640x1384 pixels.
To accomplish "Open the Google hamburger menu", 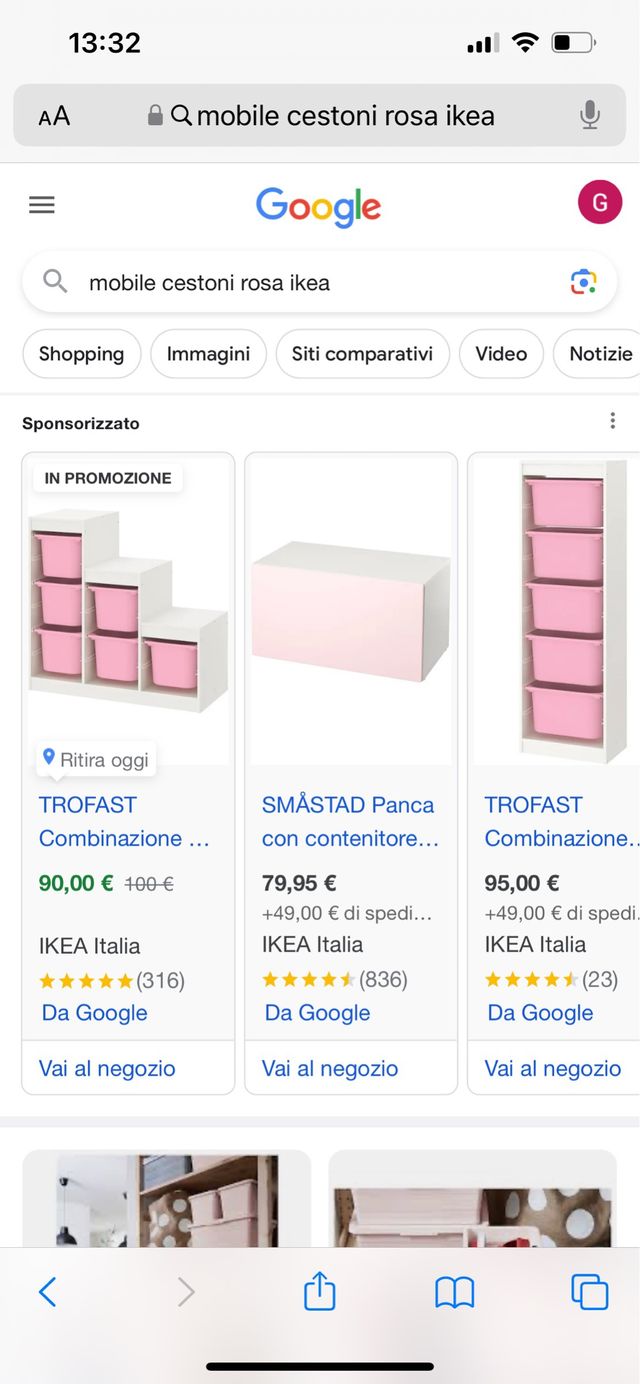I will [x=42, y=205].
